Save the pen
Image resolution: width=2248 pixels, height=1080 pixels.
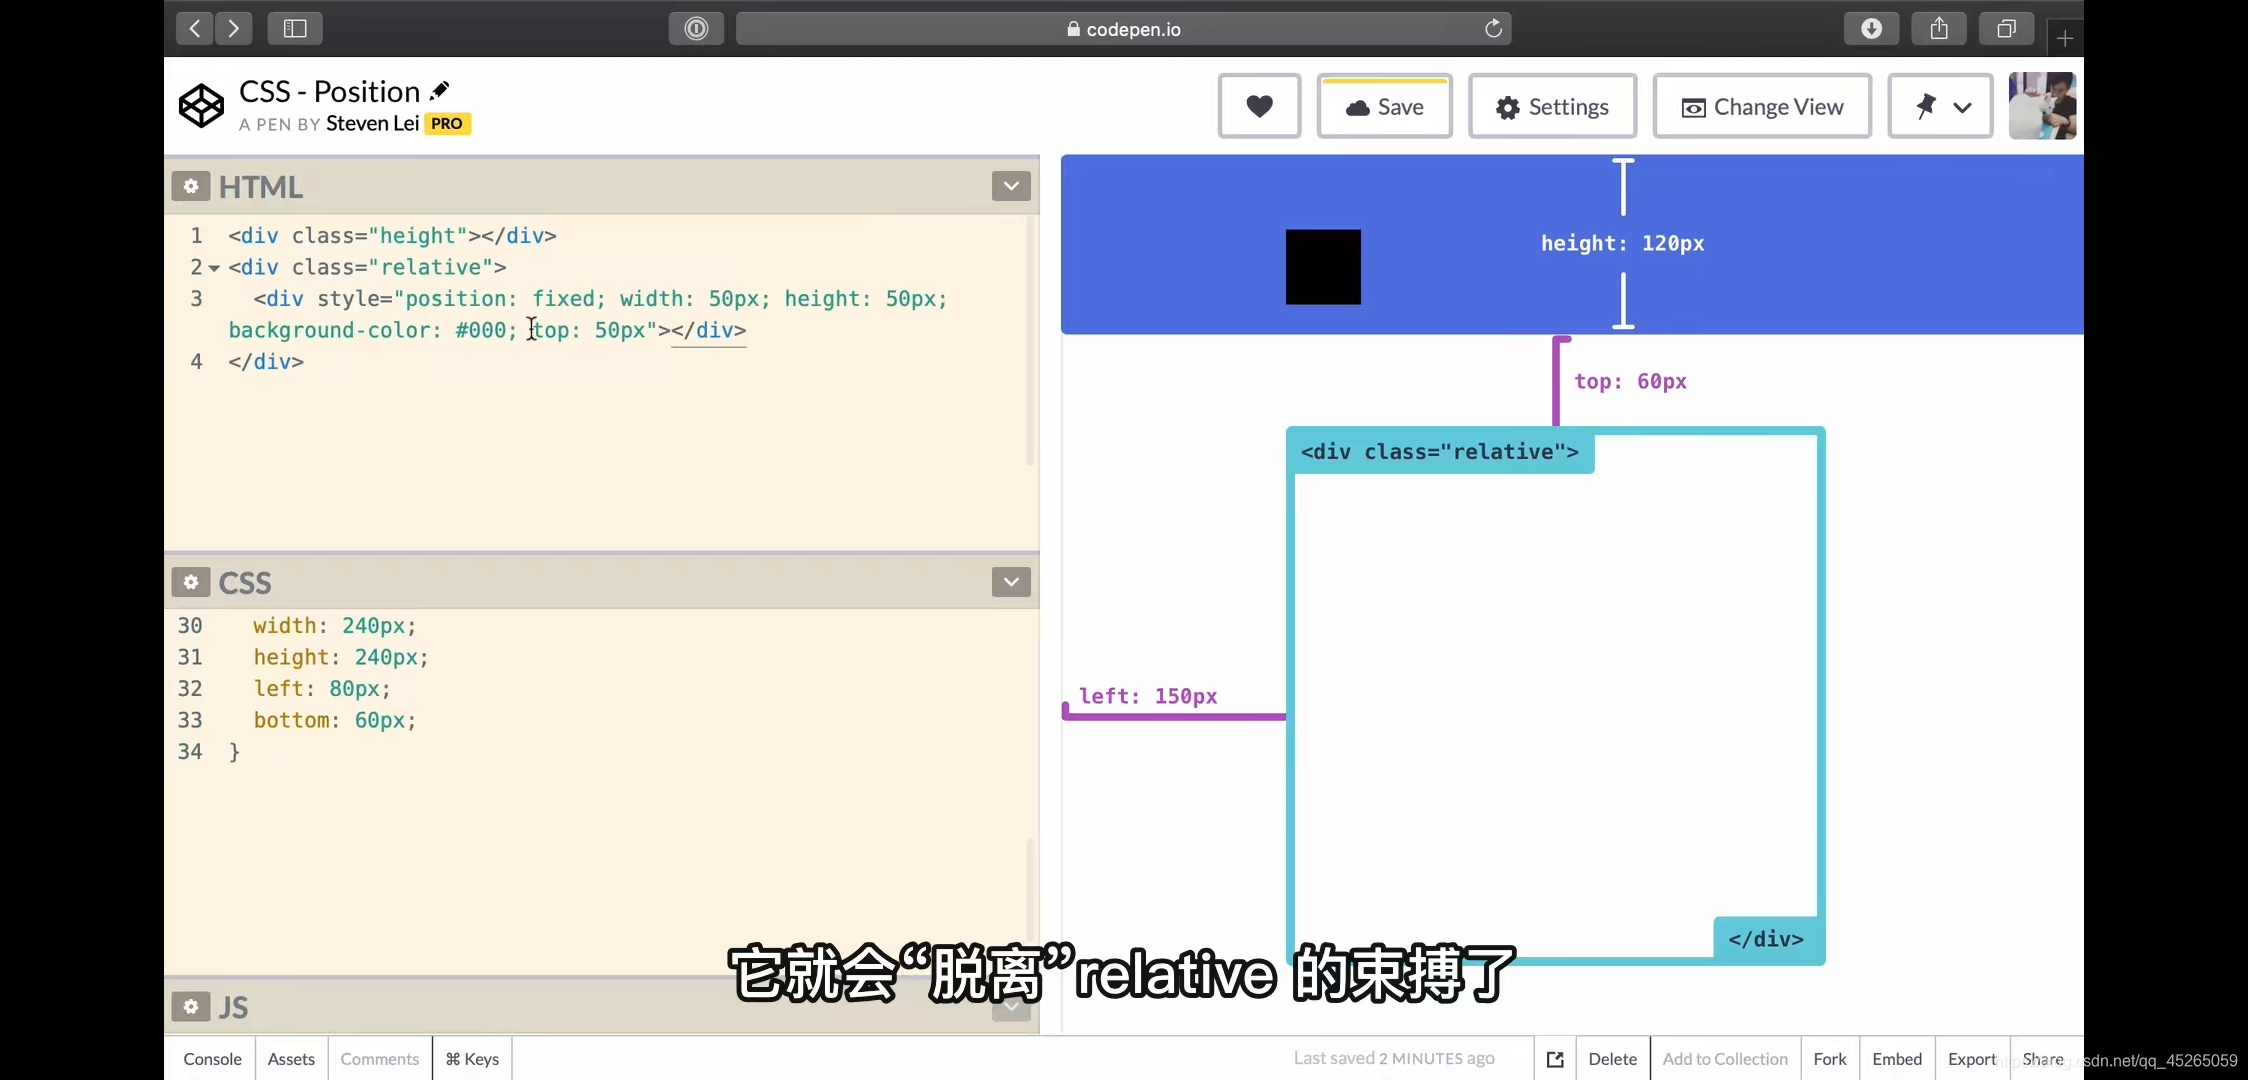tap(1384, 106)
